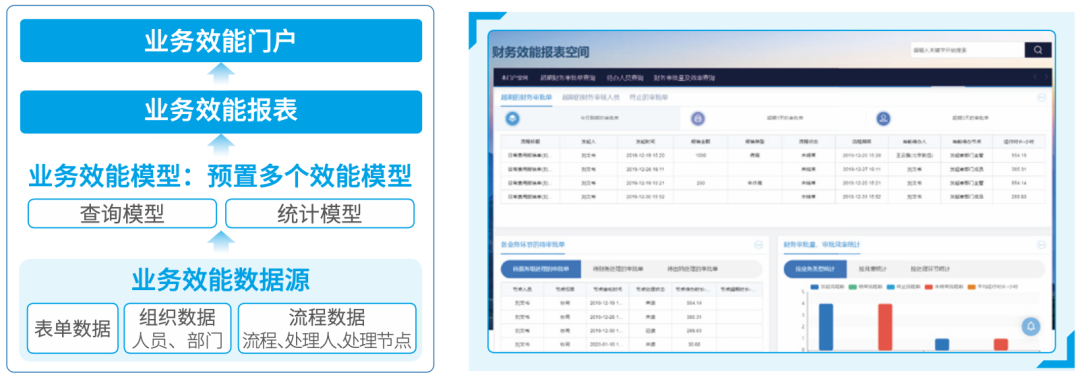The height and width of the screenshot is (375, 1080).
Task: Click the blue layers icon in summary row
Action: 512,119
